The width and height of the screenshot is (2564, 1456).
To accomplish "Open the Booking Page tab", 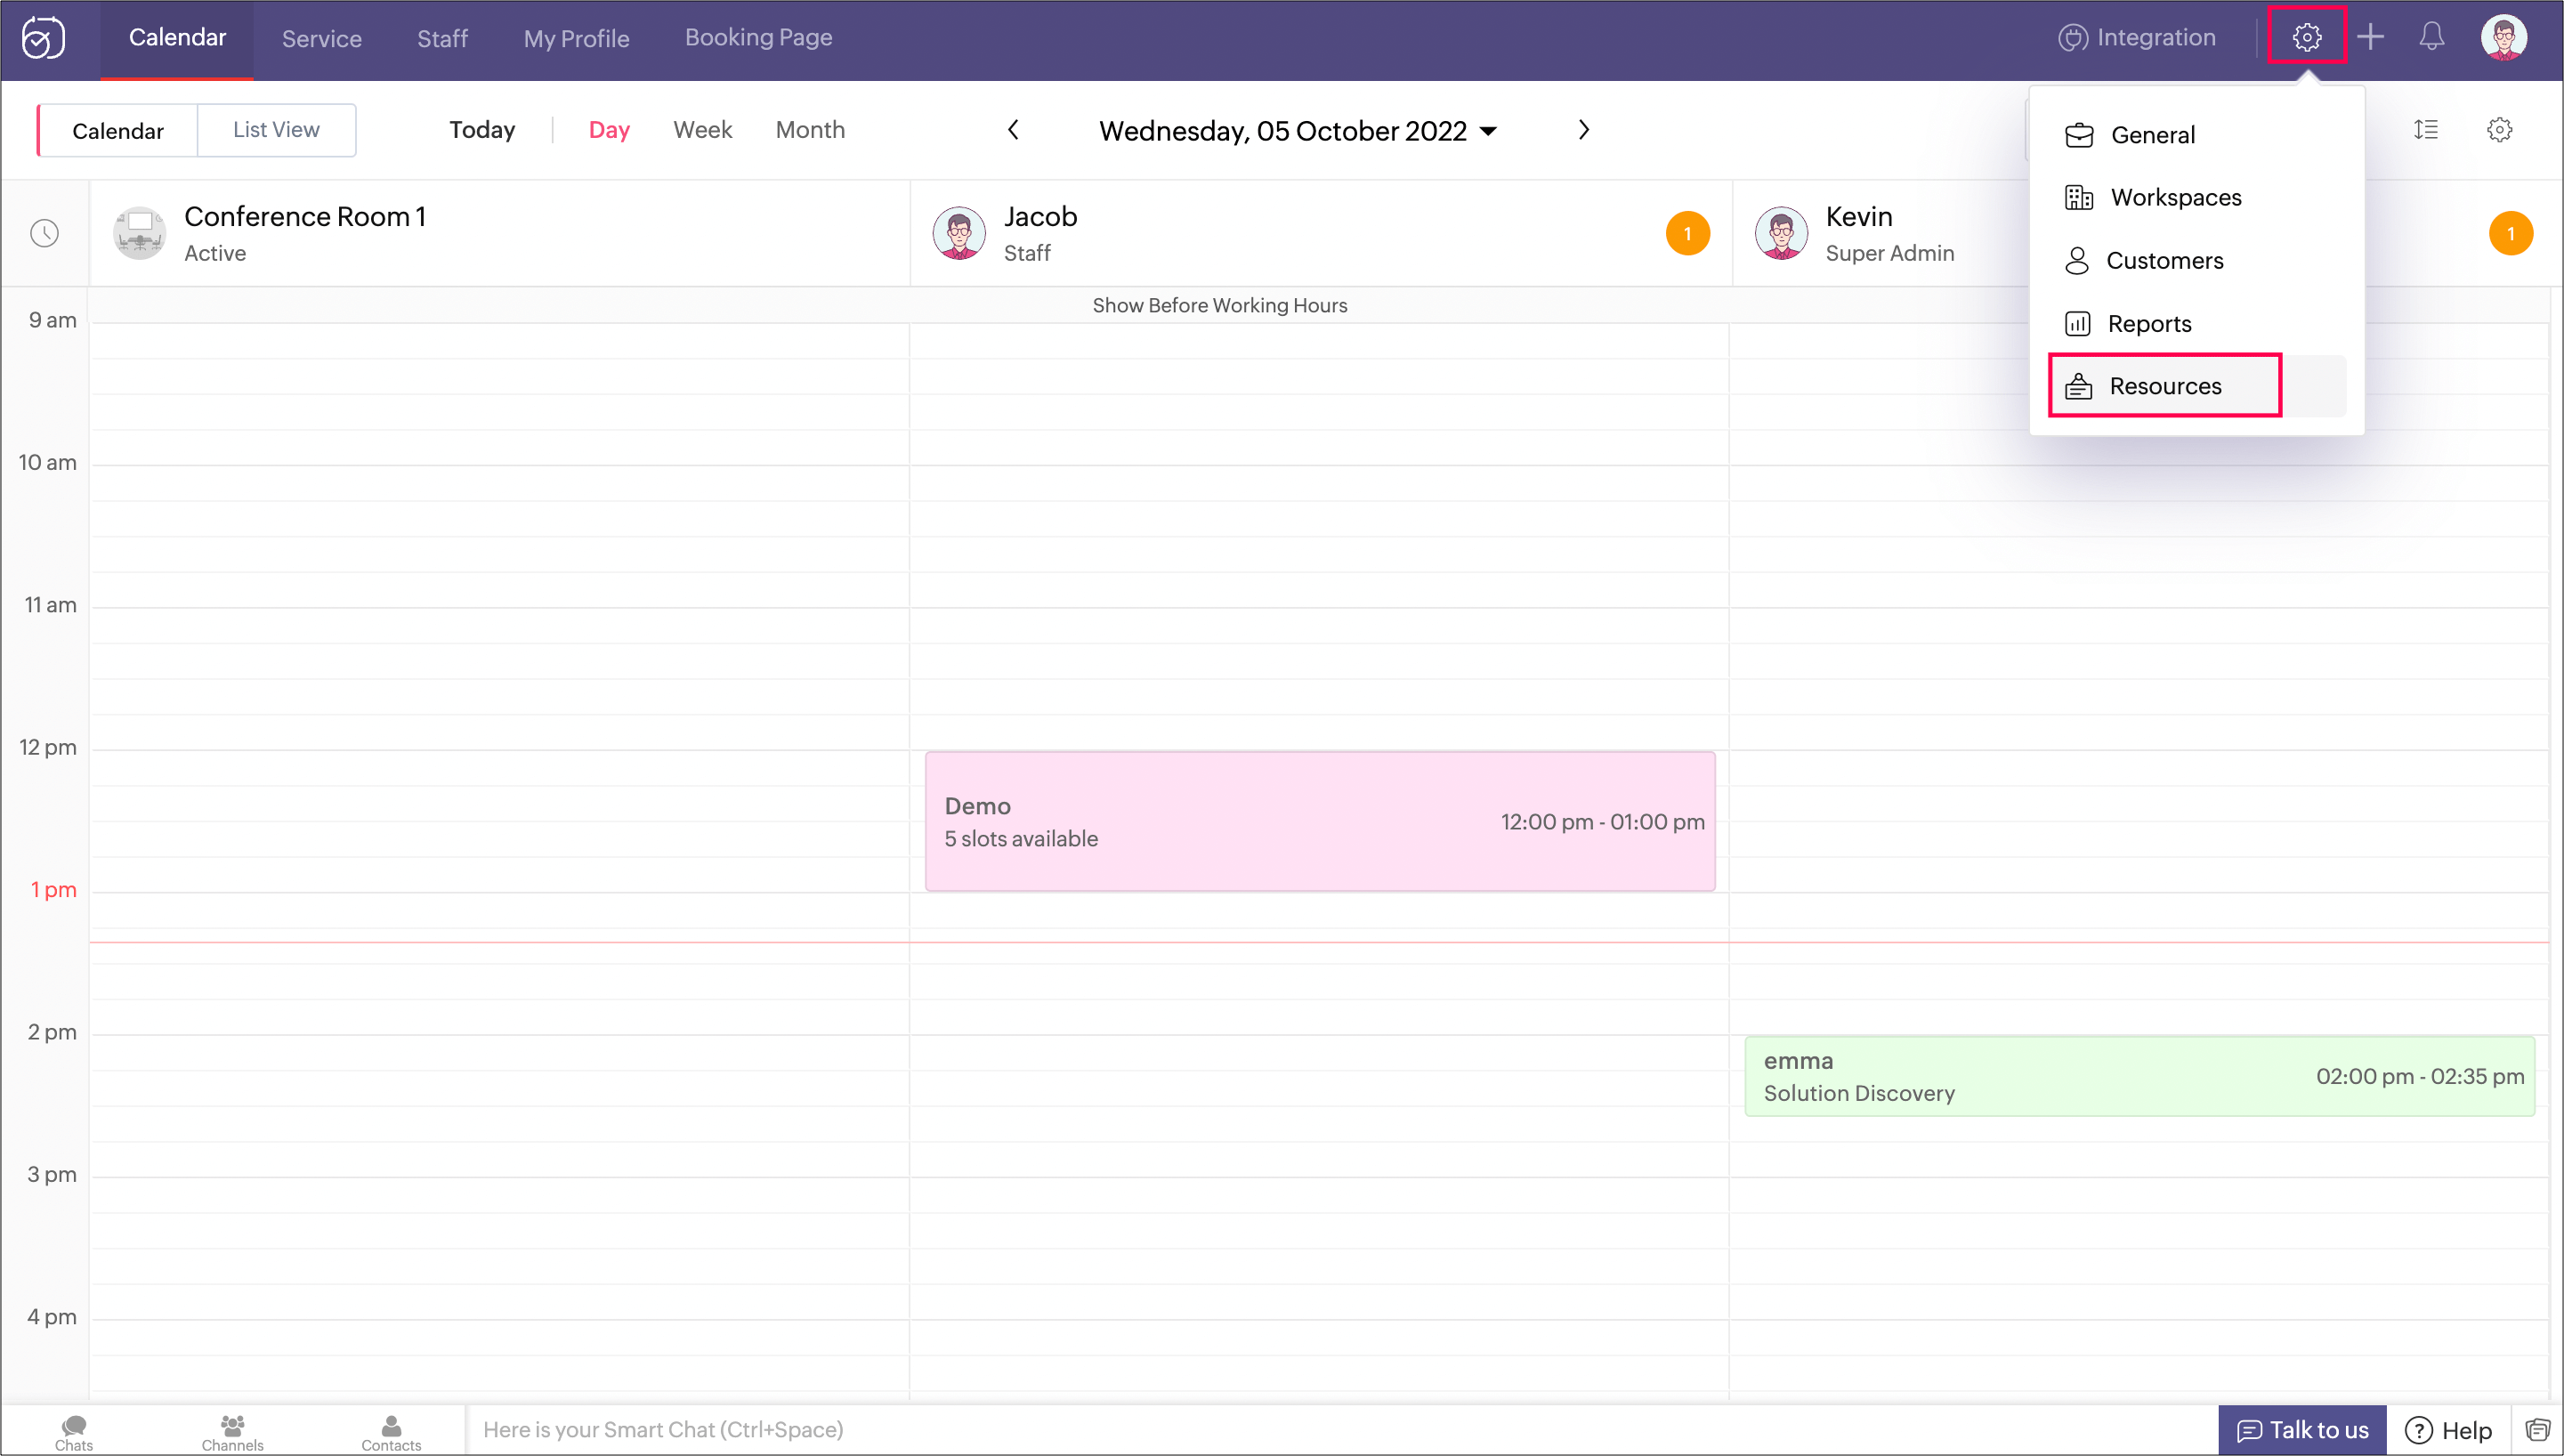I will (758, 38).
